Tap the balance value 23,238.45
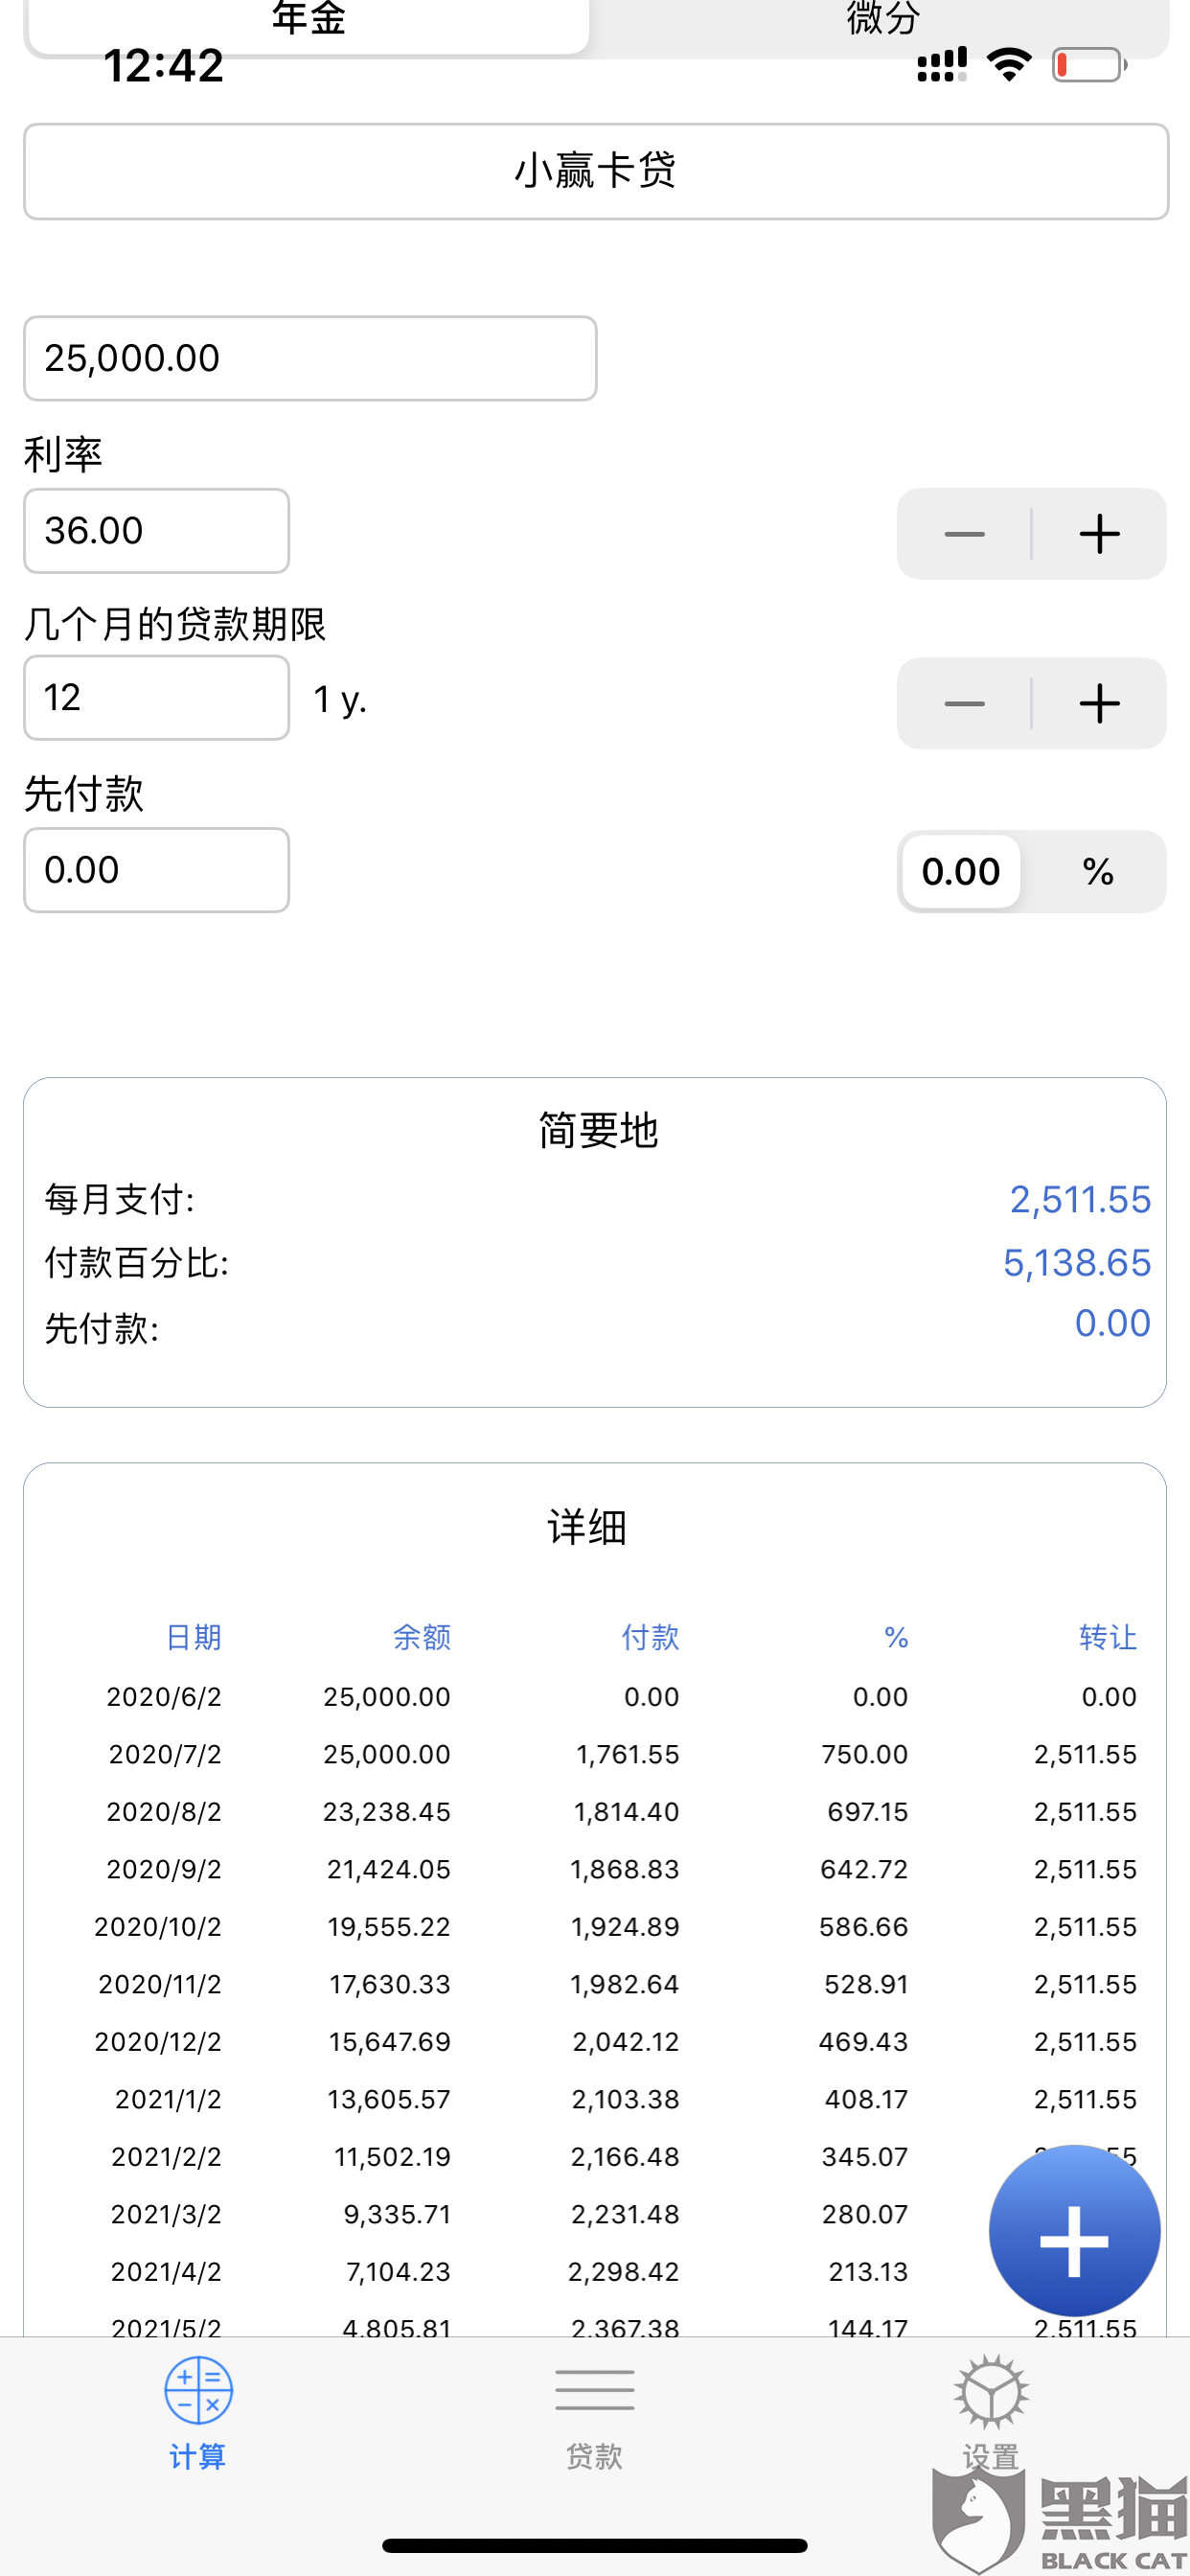 click(x=387, y=1812)
